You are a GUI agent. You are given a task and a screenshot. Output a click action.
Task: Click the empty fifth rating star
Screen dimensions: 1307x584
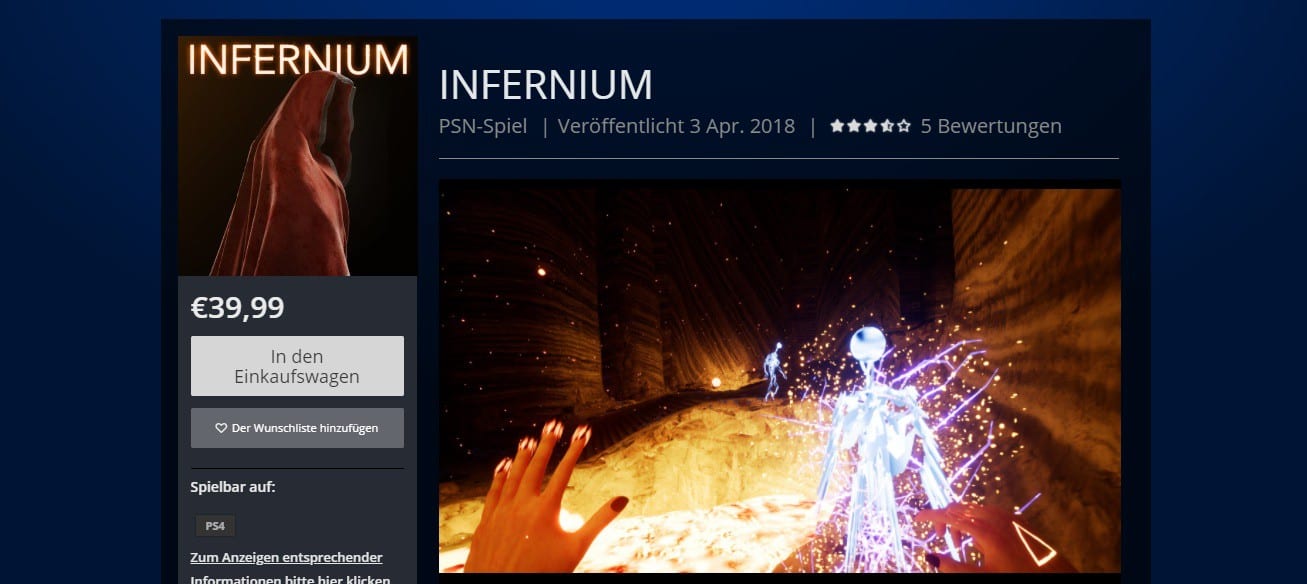click(904, 126)
